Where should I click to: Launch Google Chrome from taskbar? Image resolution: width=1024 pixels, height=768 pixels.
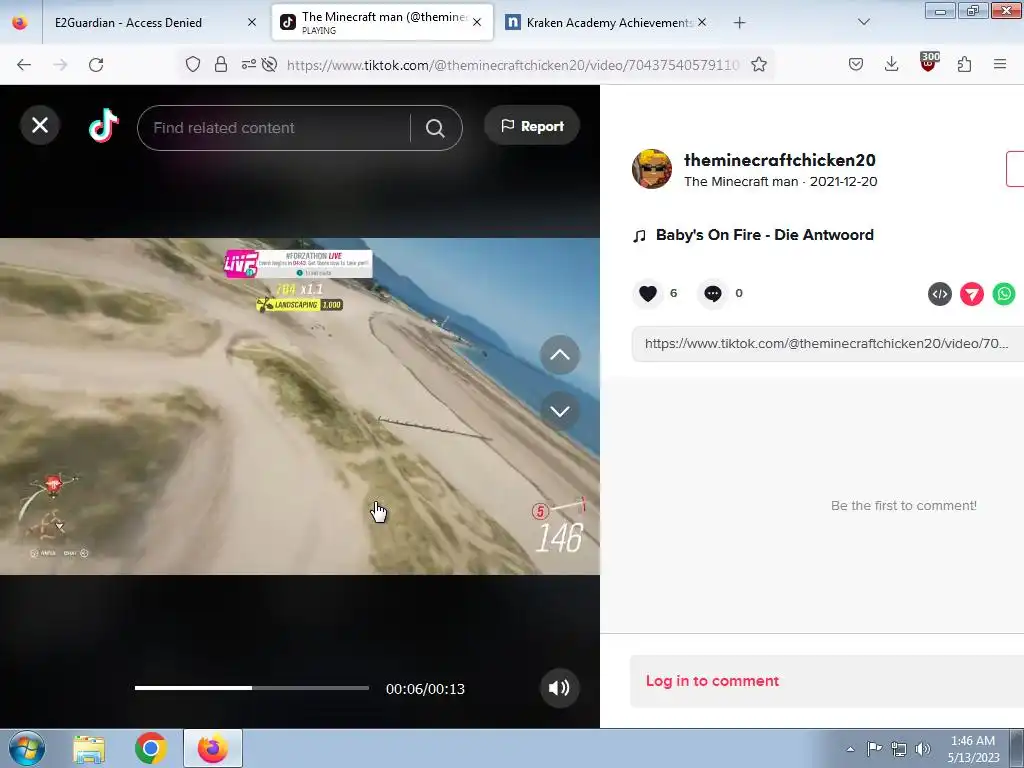(150, 748)
